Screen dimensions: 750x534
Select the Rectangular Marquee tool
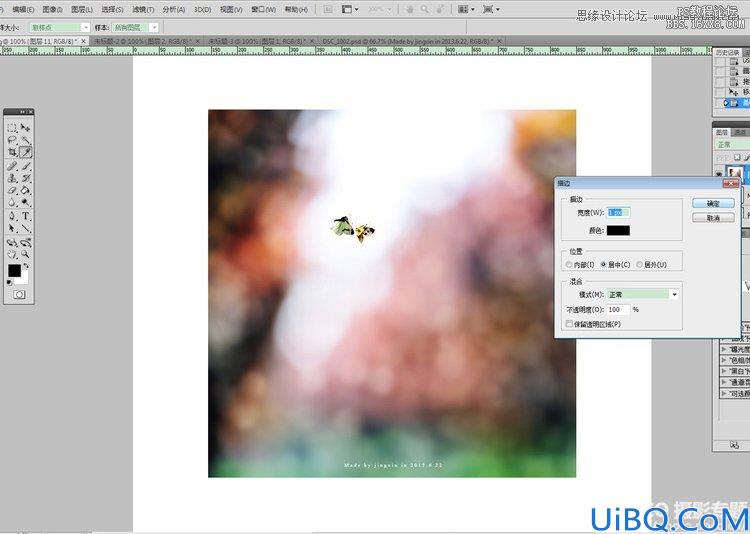12,128
